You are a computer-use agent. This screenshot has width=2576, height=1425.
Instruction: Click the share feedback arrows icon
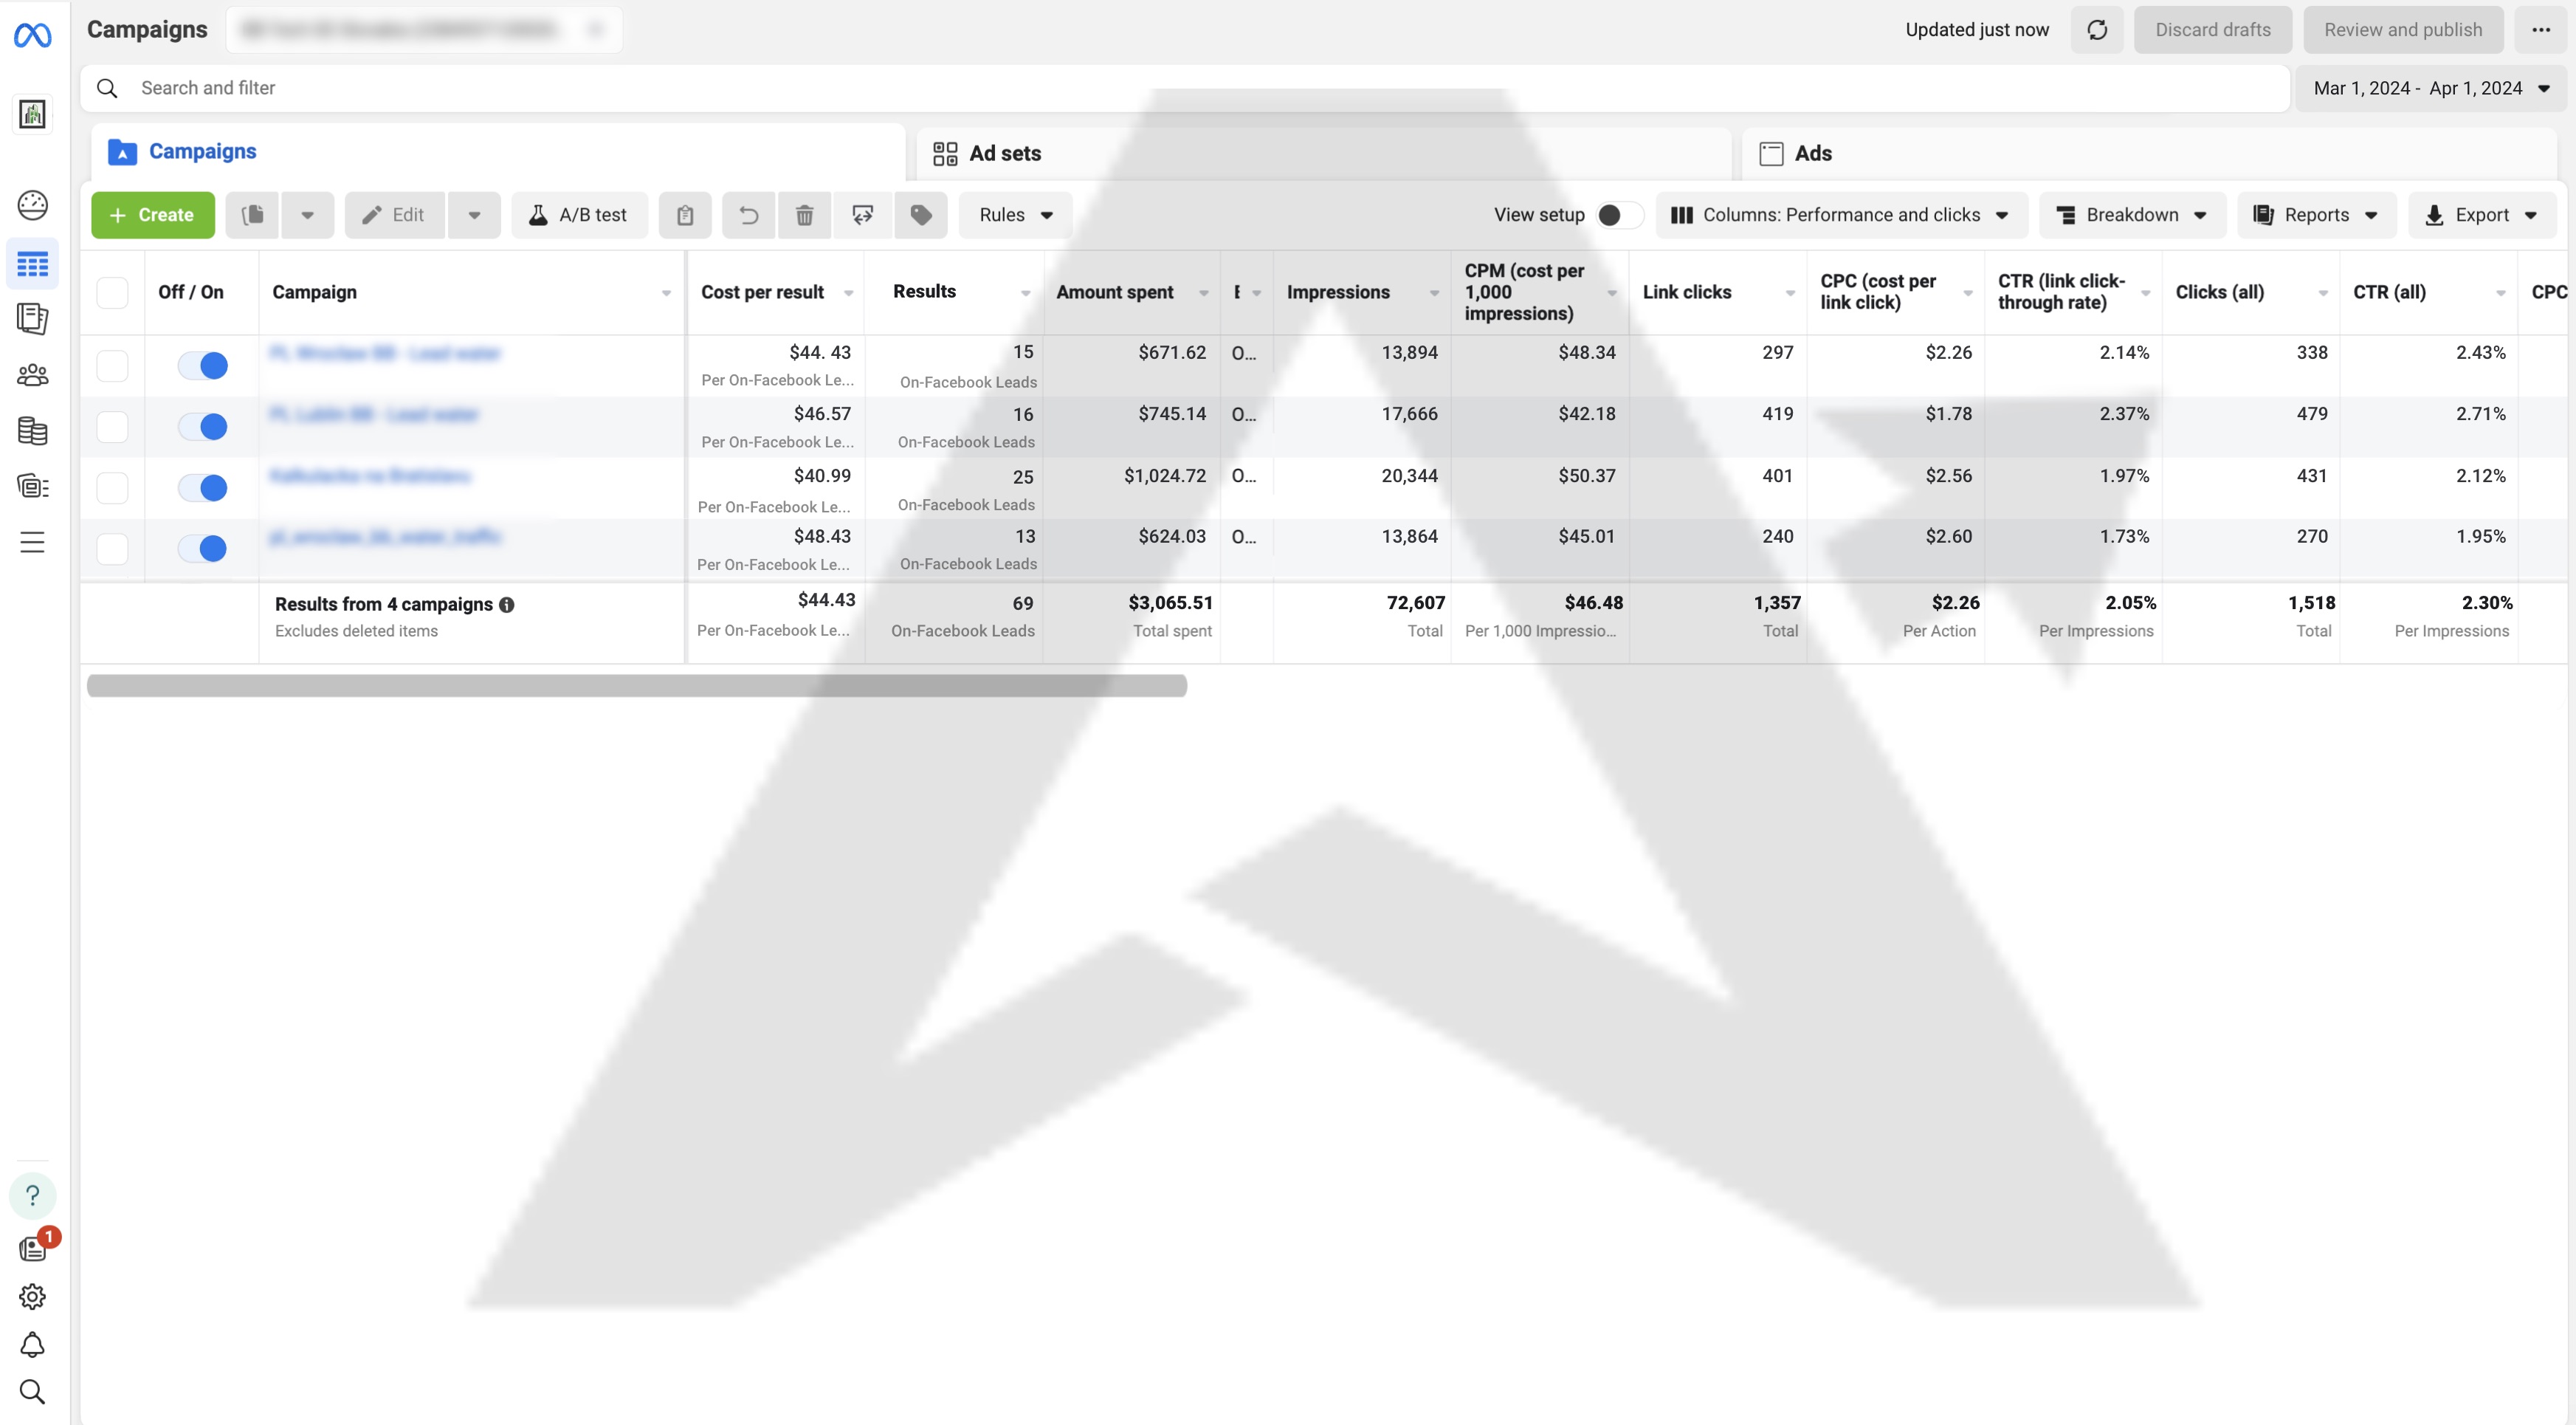click(x=863, y=215)
